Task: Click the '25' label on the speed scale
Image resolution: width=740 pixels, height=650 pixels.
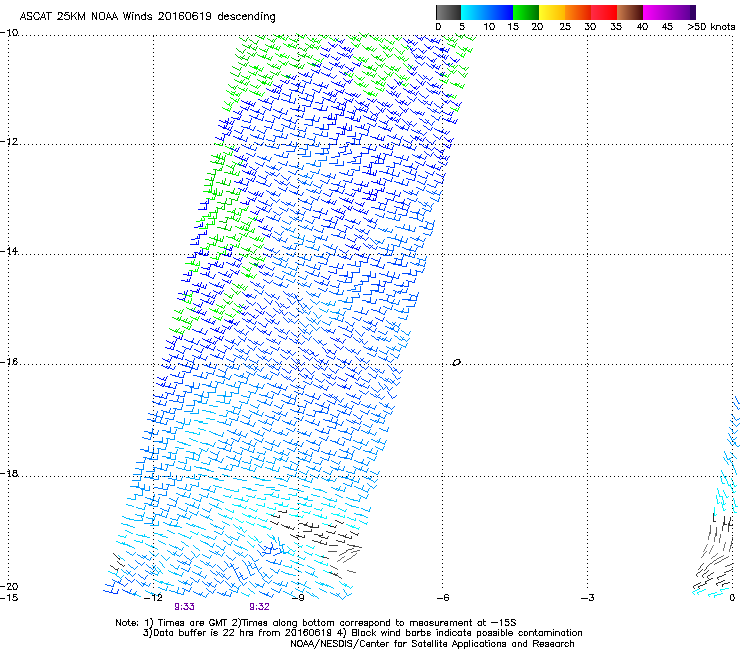Action: (565, 27)
